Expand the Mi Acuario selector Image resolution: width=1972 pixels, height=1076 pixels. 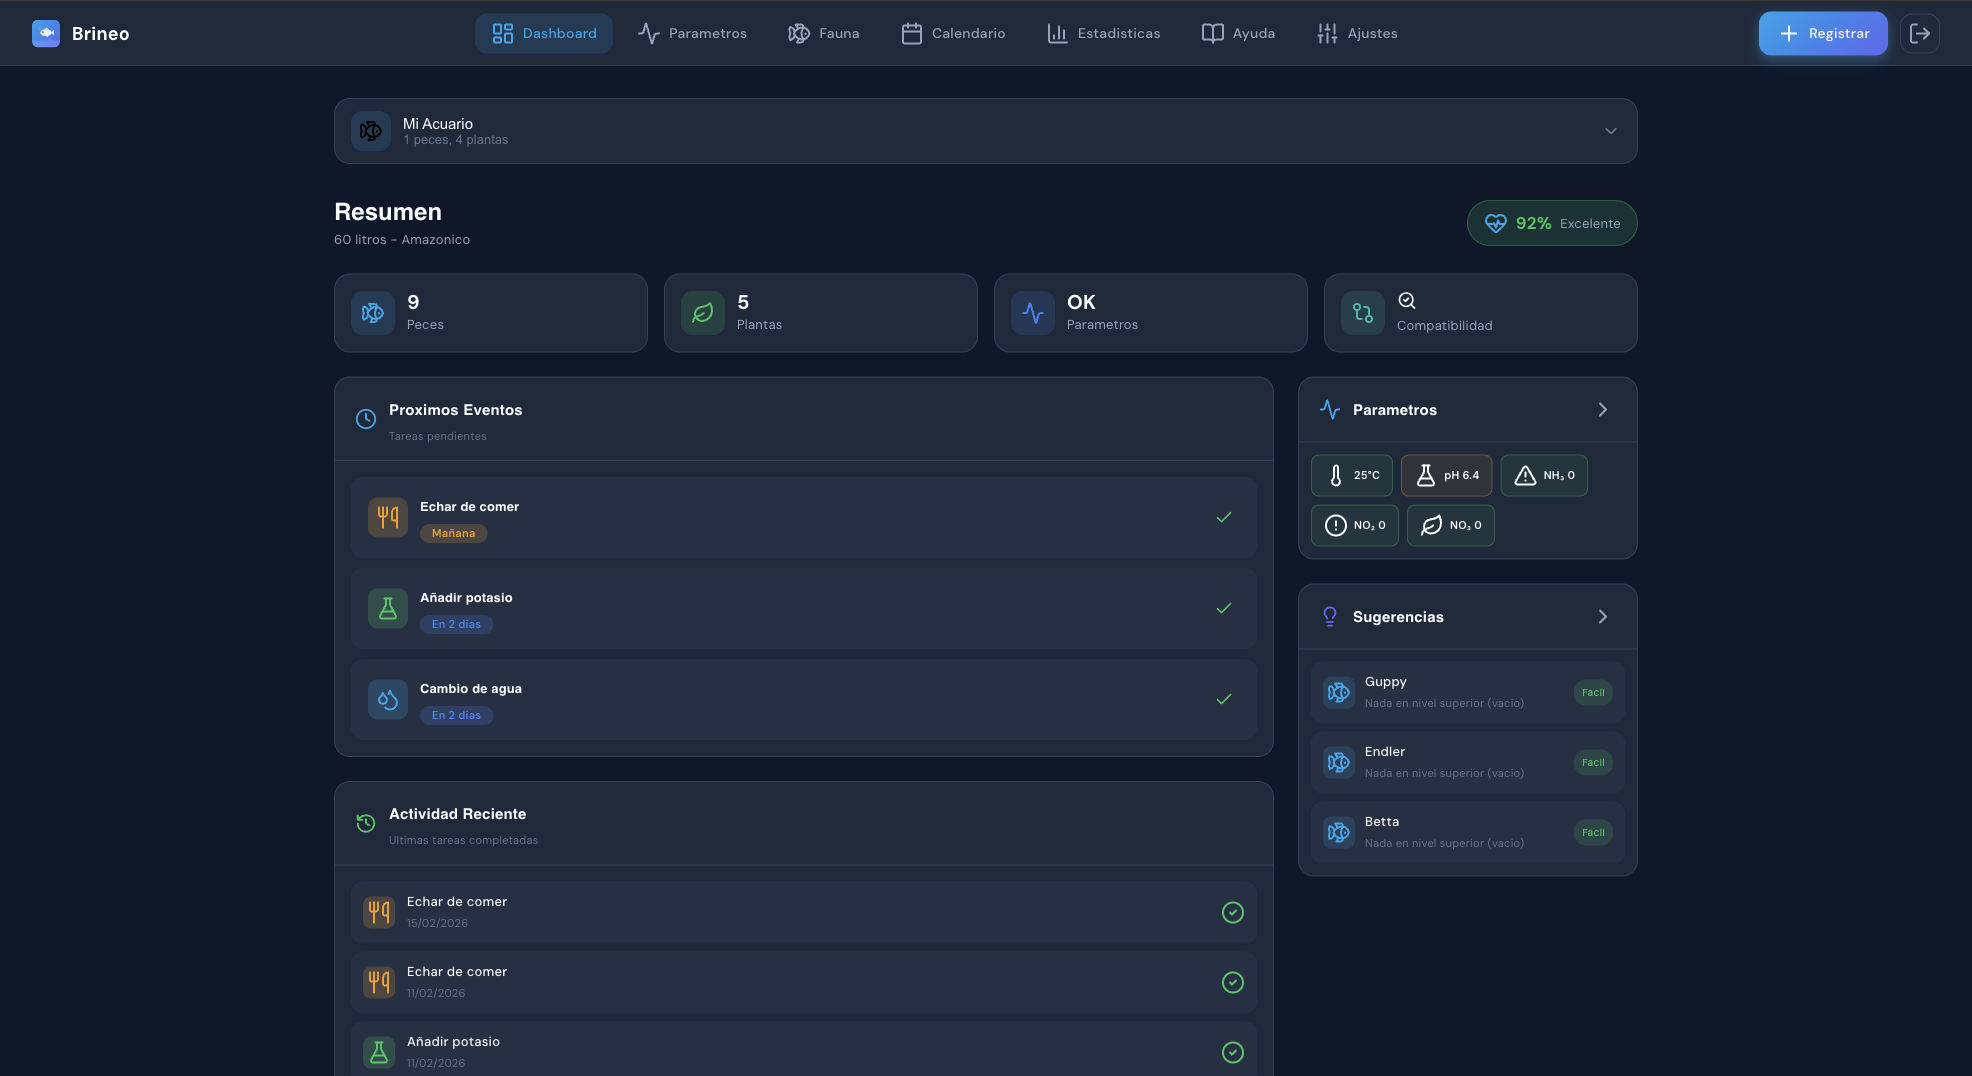point(1610,130)
